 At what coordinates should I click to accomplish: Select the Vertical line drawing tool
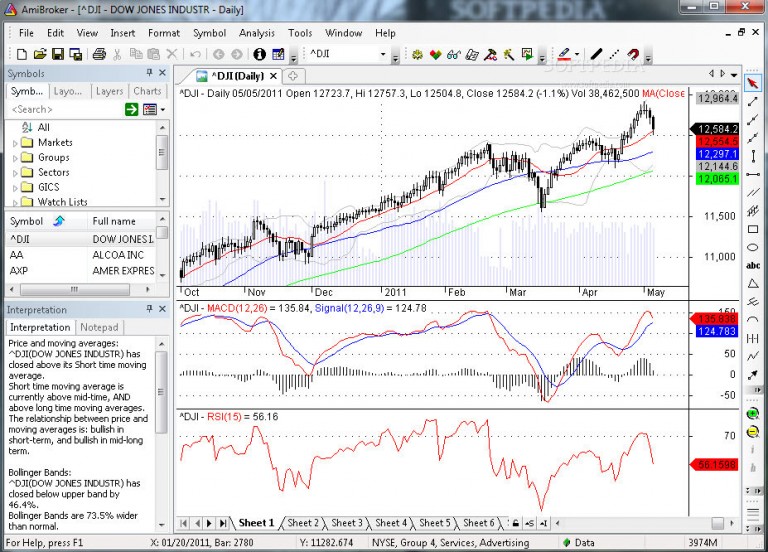(x=753, y=156)
